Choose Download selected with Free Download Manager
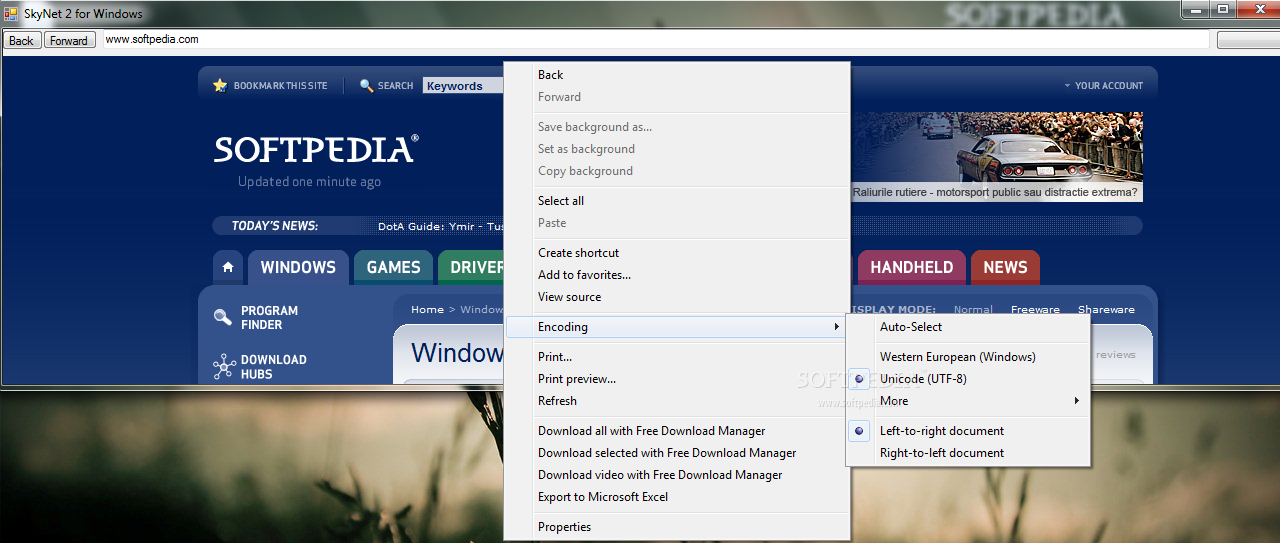 click(677, 453)
